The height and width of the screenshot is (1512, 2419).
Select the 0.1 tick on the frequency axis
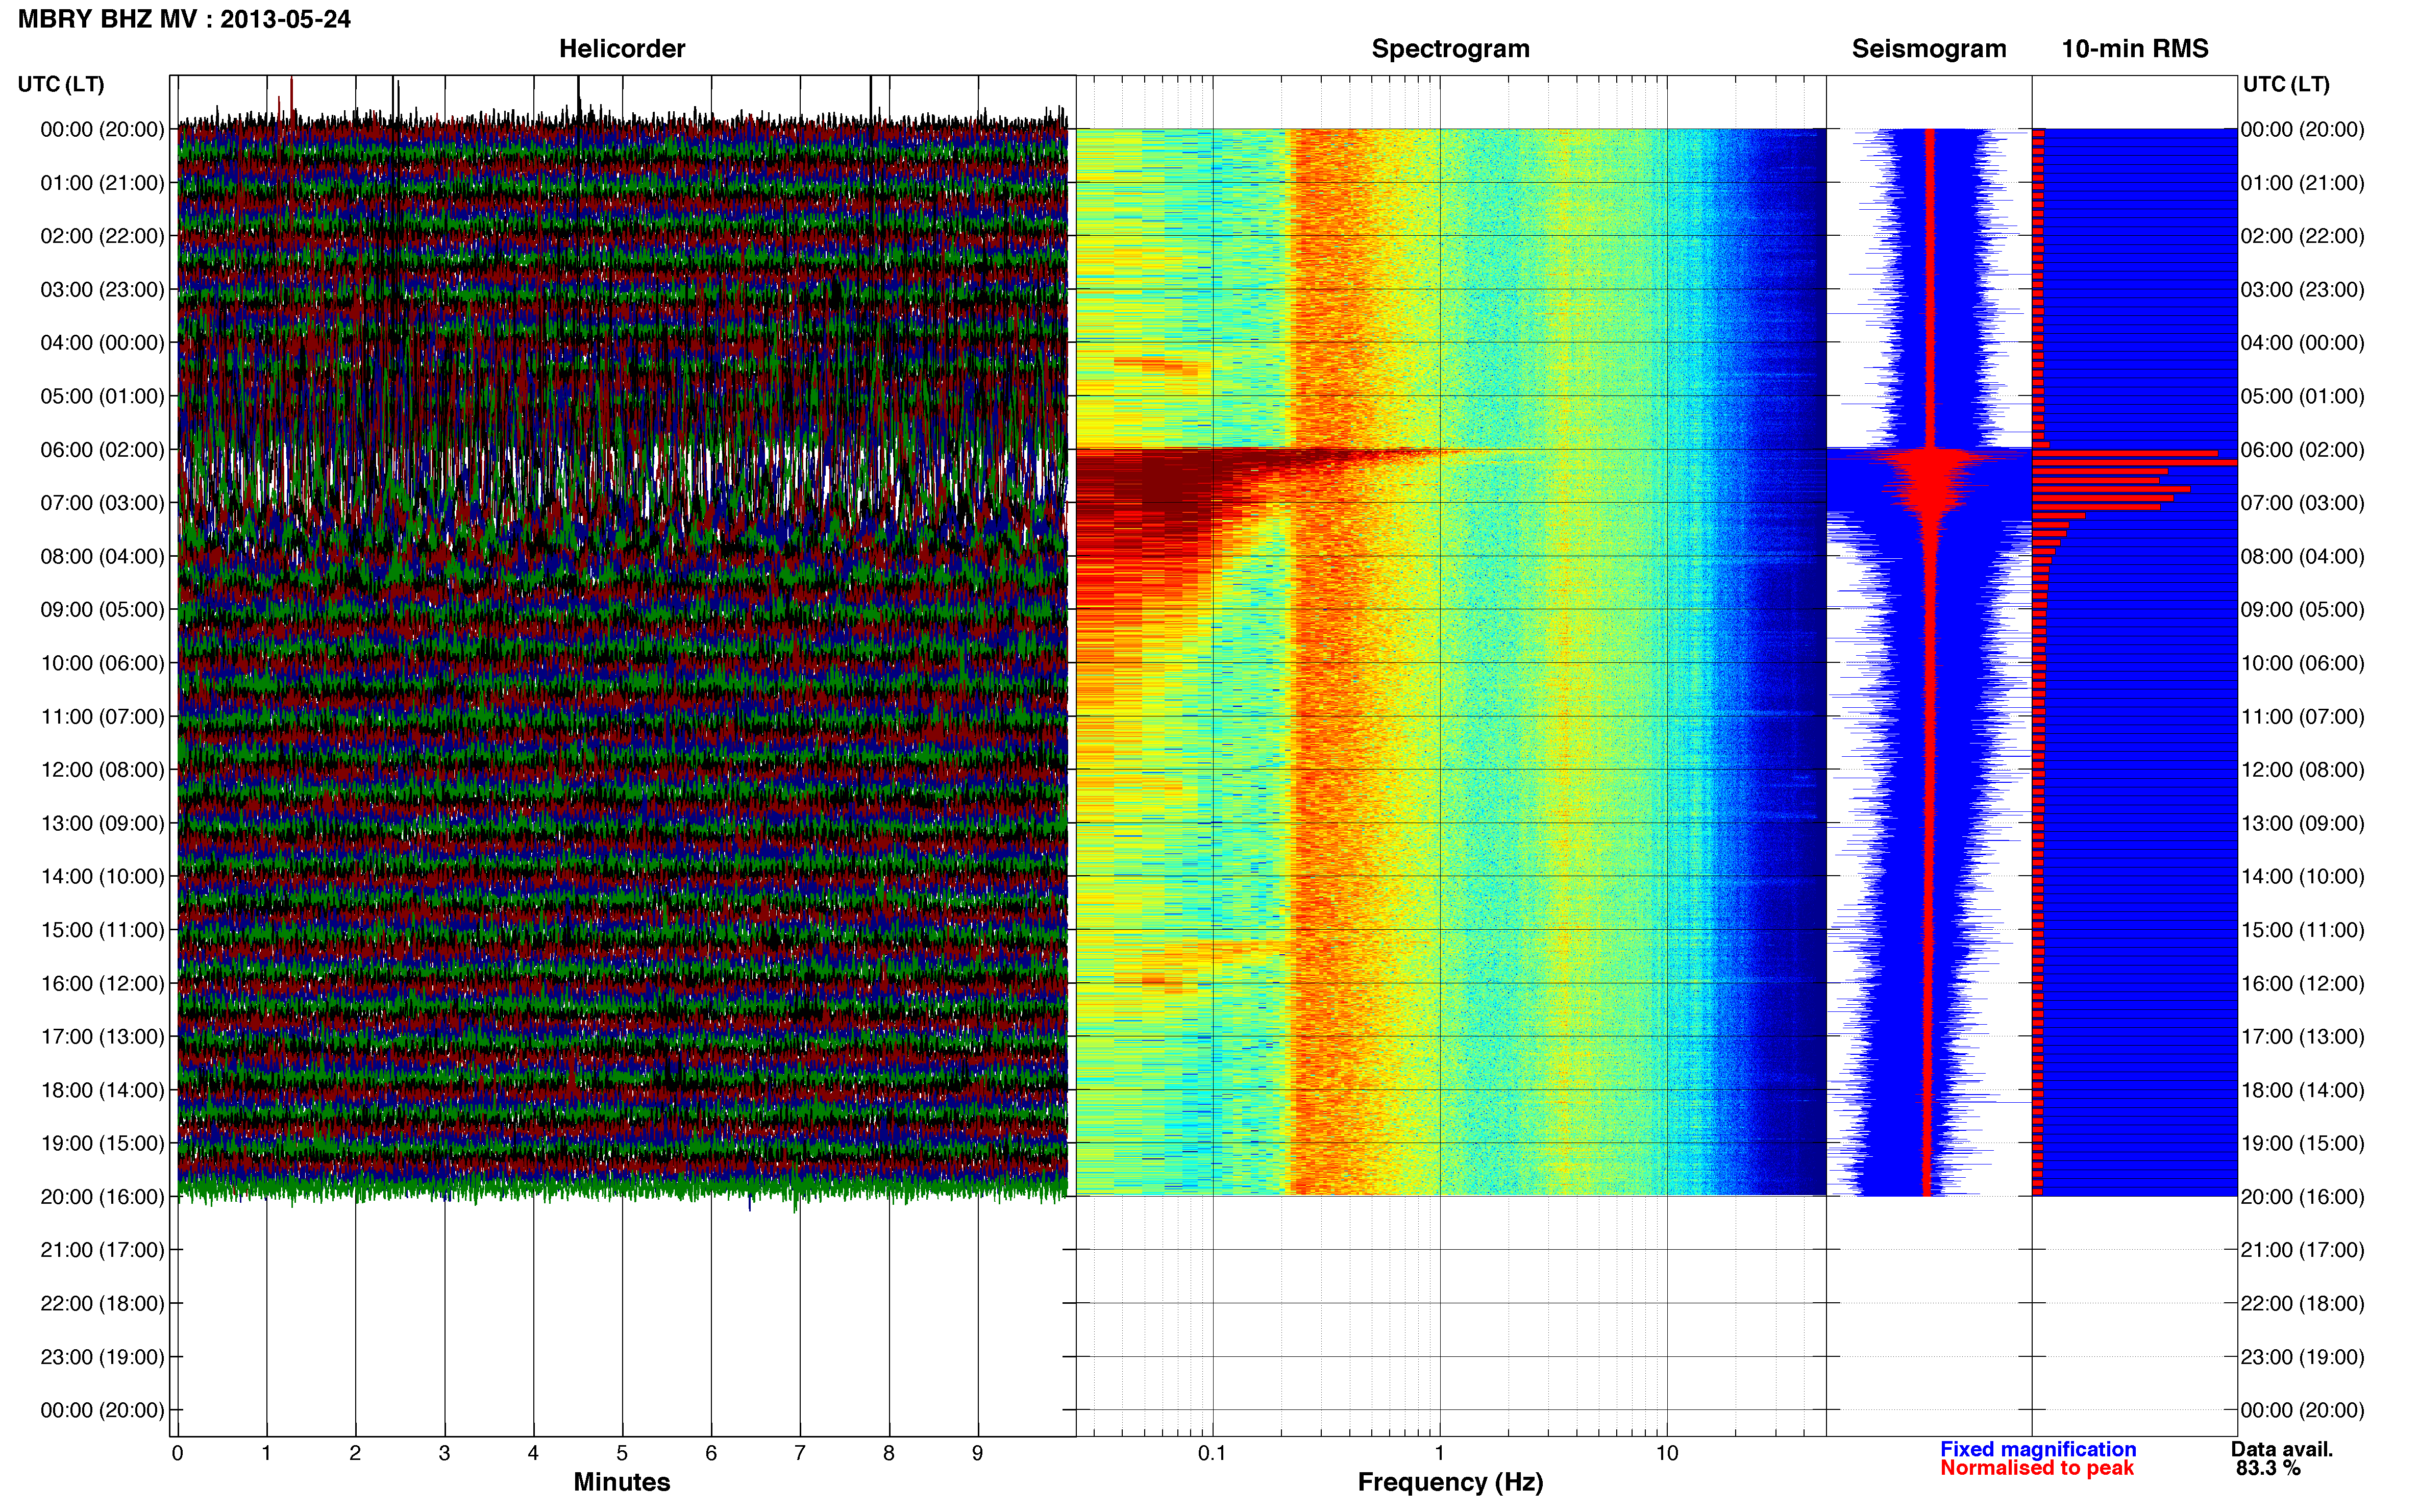[1212, 1453]
